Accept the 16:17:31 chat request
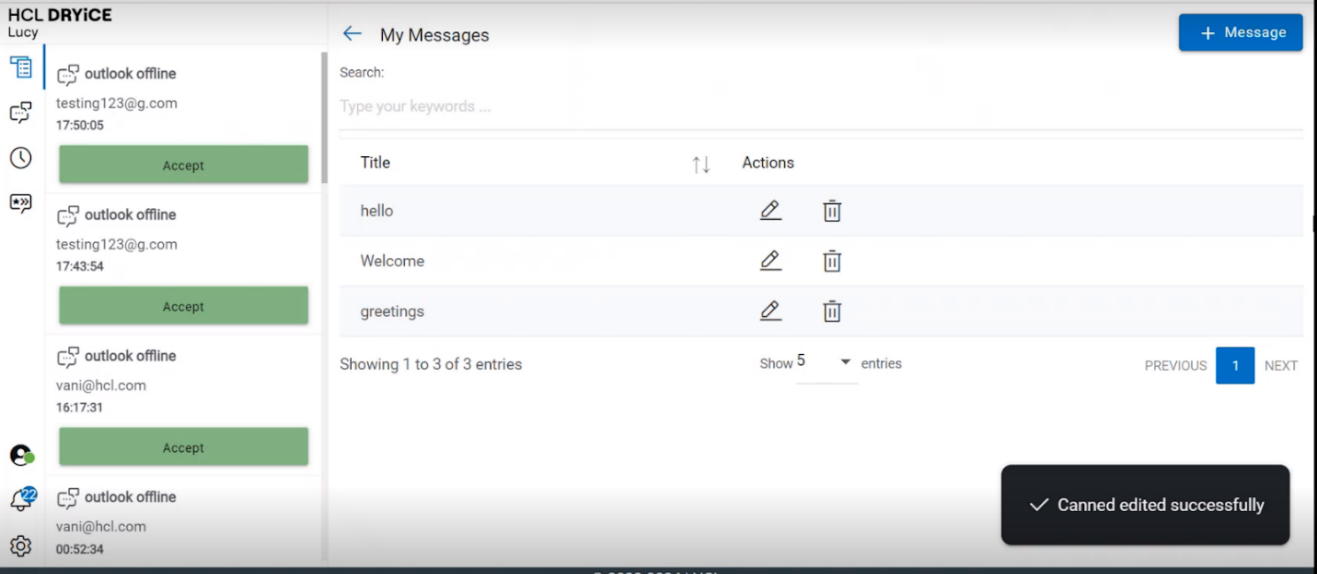The height and width of the screenshot is (574, 1317). tap(183, 447)
